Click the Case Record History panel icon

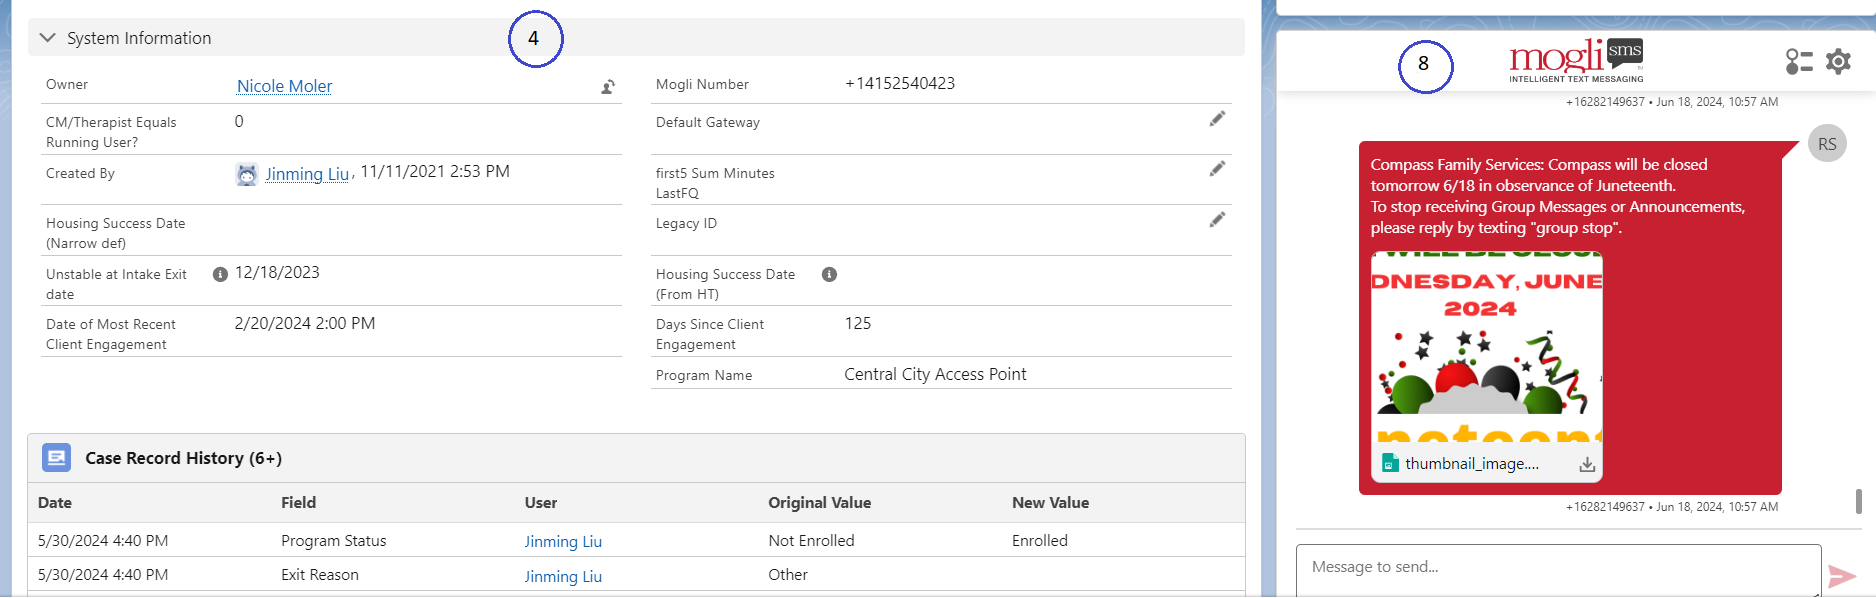[x=56, y=457]
